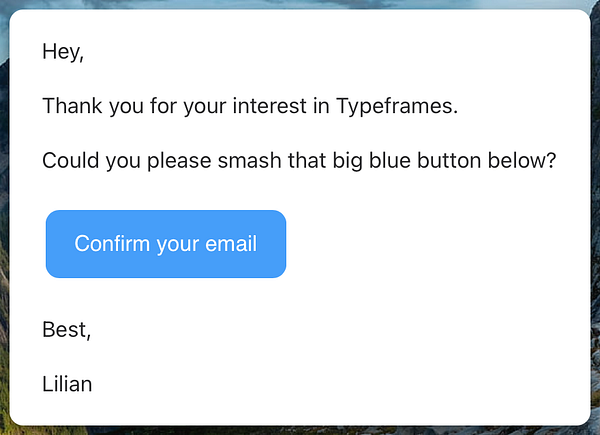Click the word Typeframes in the message
600x435 pixels.
(397, 106)
